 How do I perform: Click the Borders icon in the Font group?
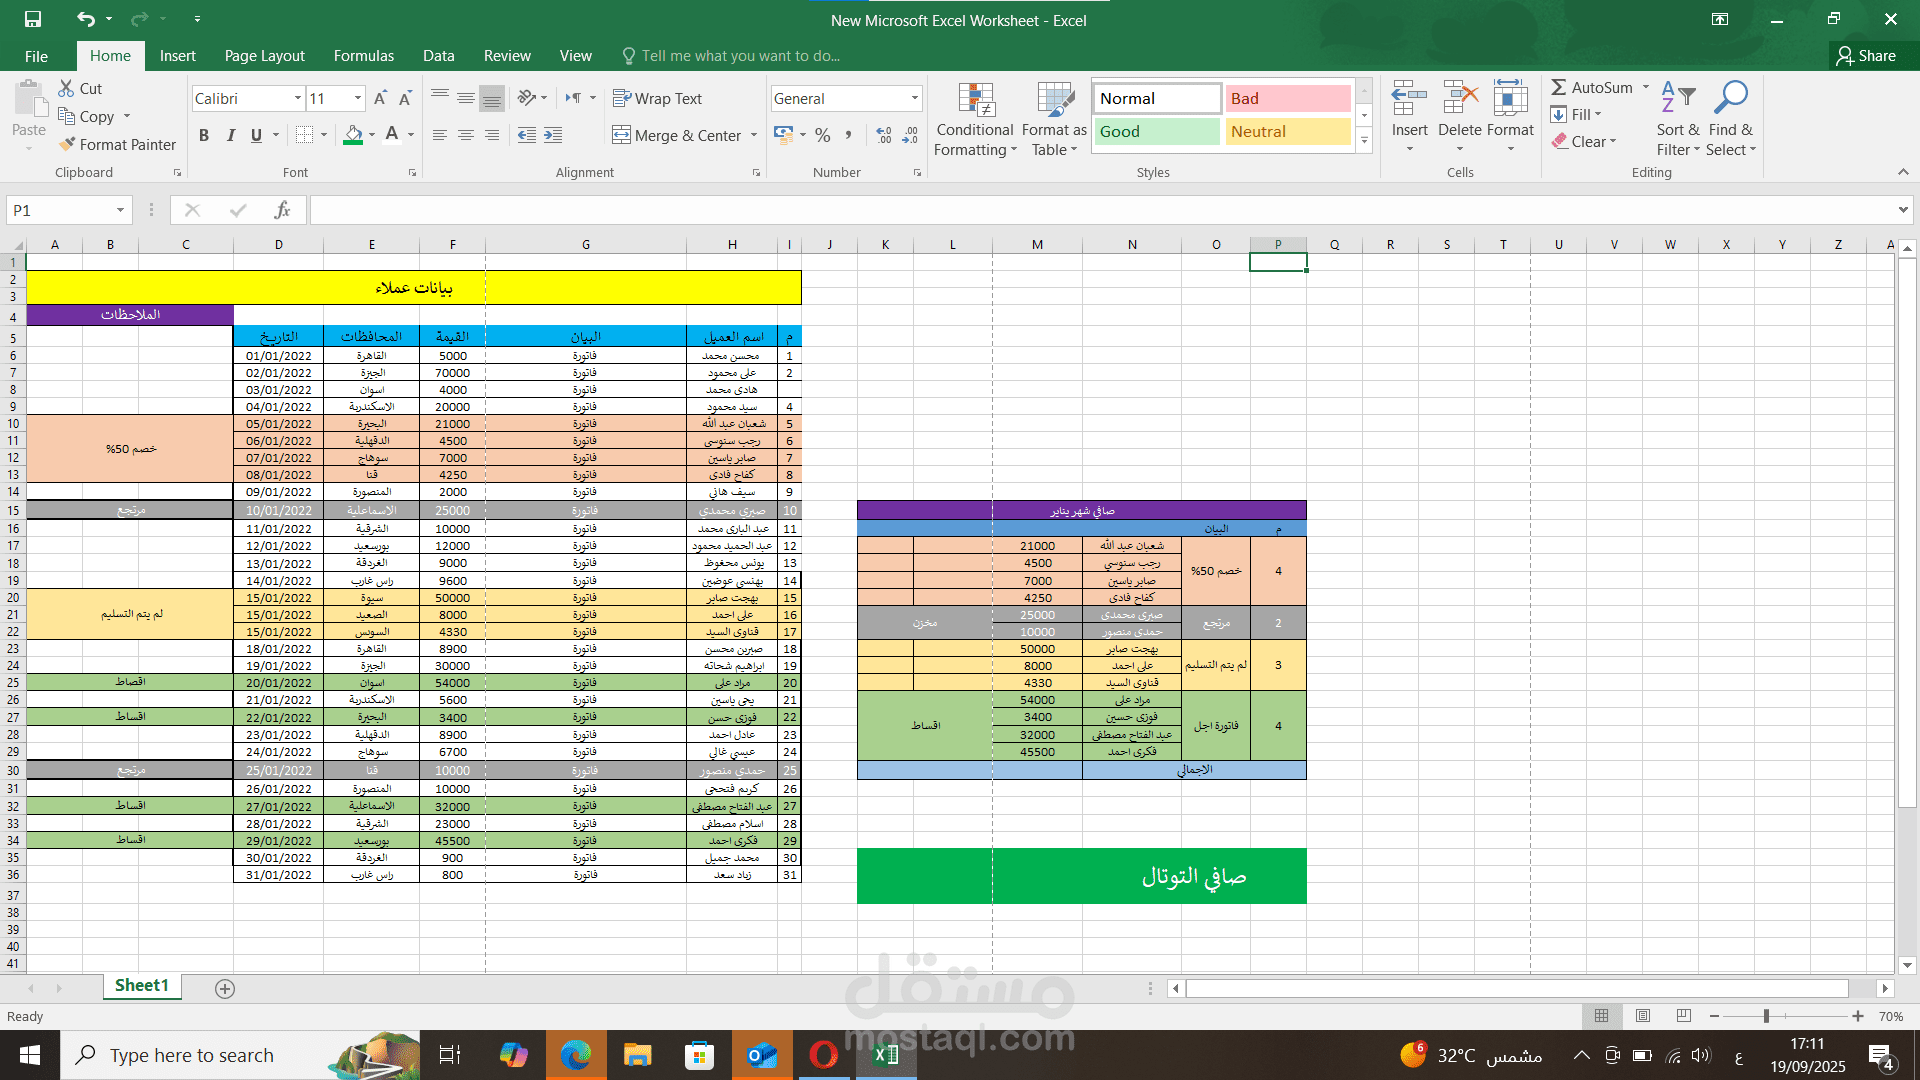pyautogui.click(x=305, y=134)
